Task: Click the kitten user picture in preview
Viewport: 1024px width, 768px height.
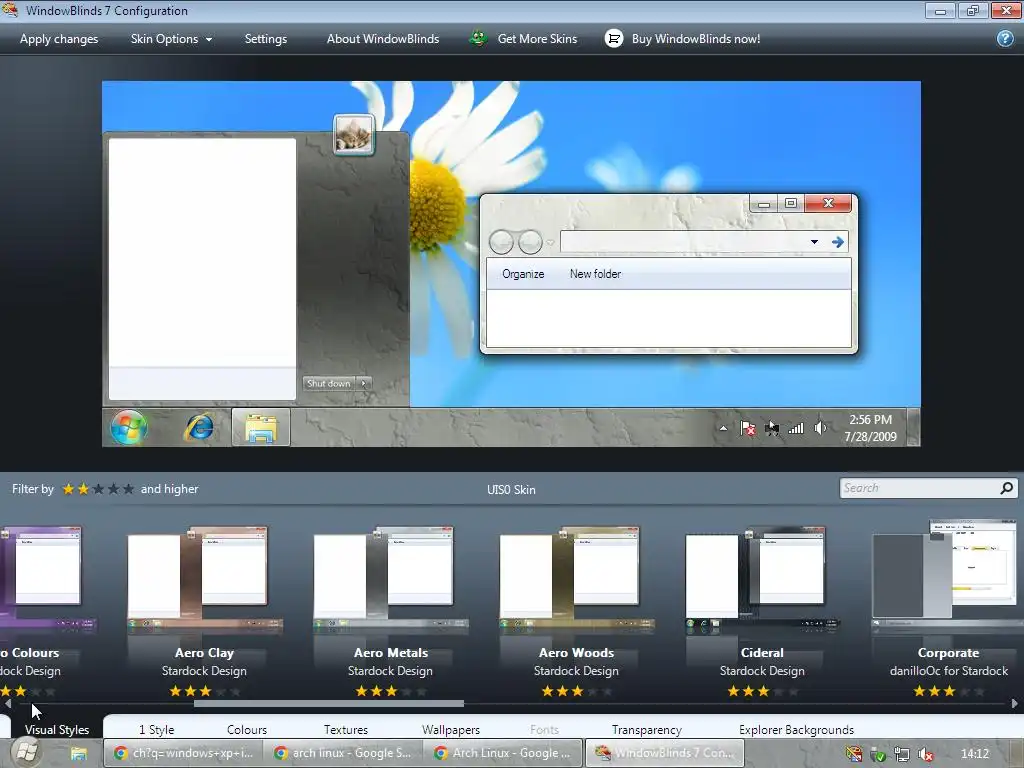Action: coord(354,135)
